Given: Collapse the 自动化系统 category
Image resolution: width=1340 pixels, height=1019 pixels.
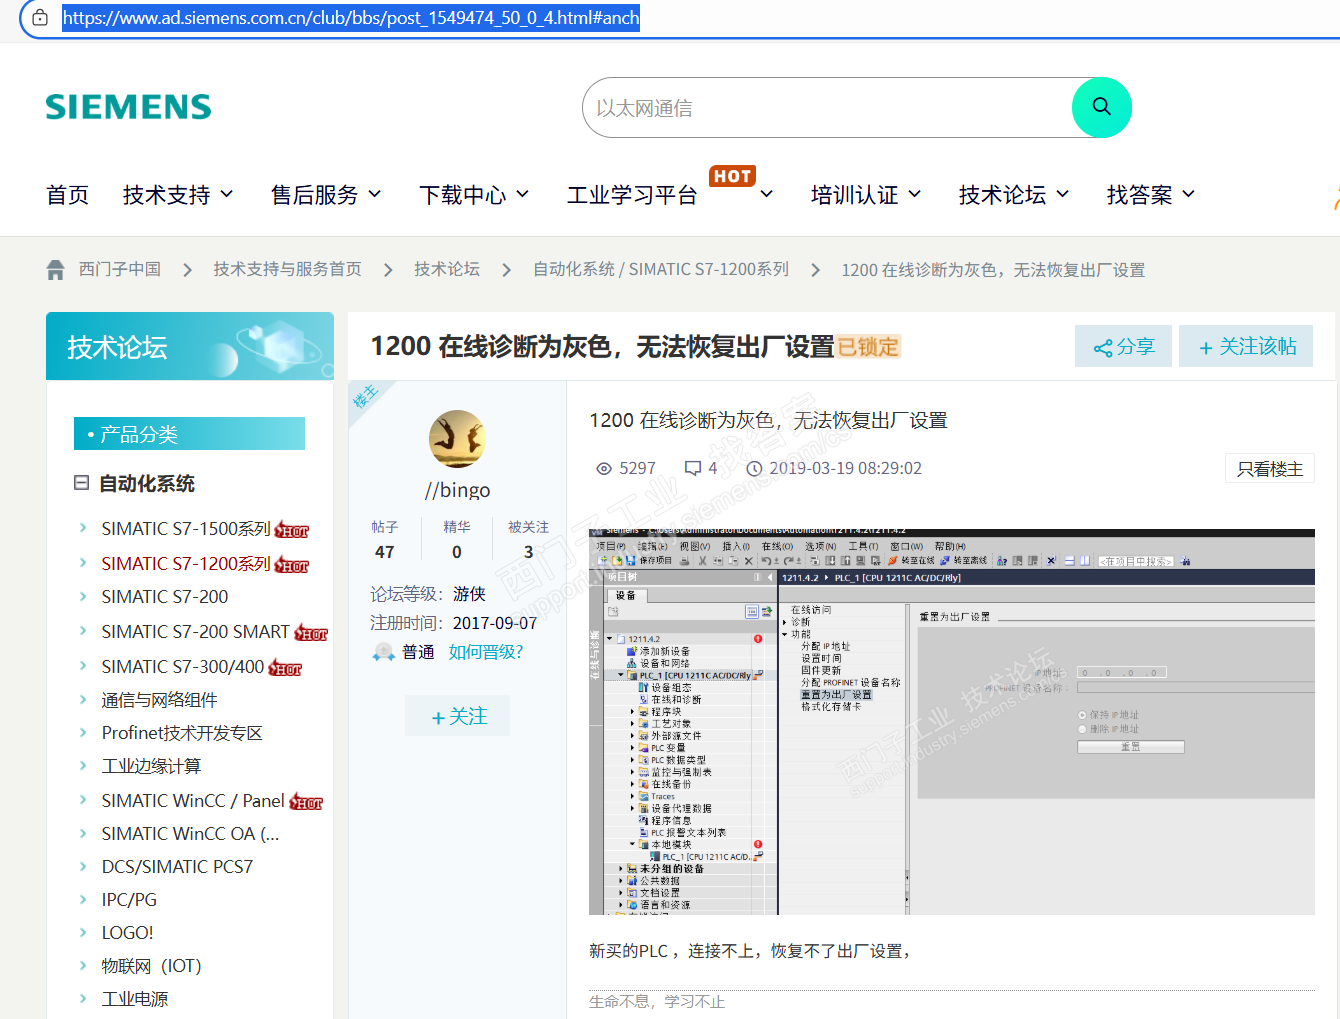Looking at the screenshot, I should (x=81, y=483).
